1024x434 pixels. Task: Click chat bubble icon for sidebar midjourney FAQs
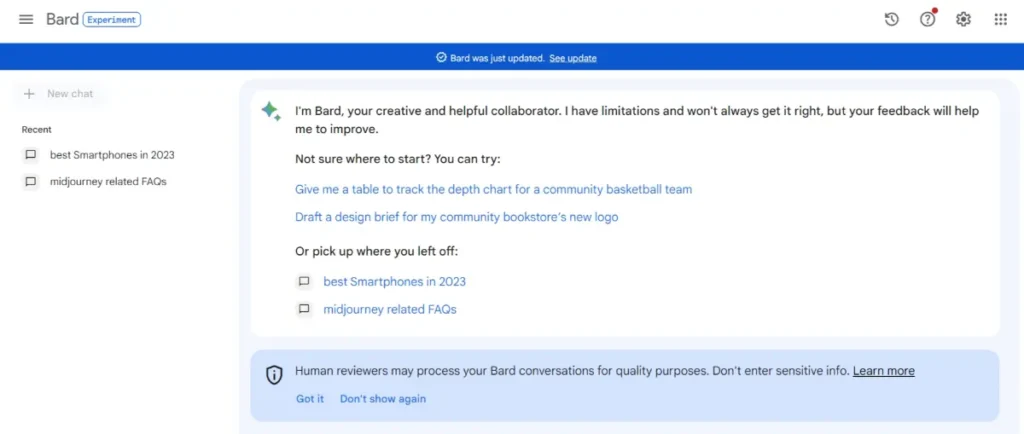coord(30,181)
